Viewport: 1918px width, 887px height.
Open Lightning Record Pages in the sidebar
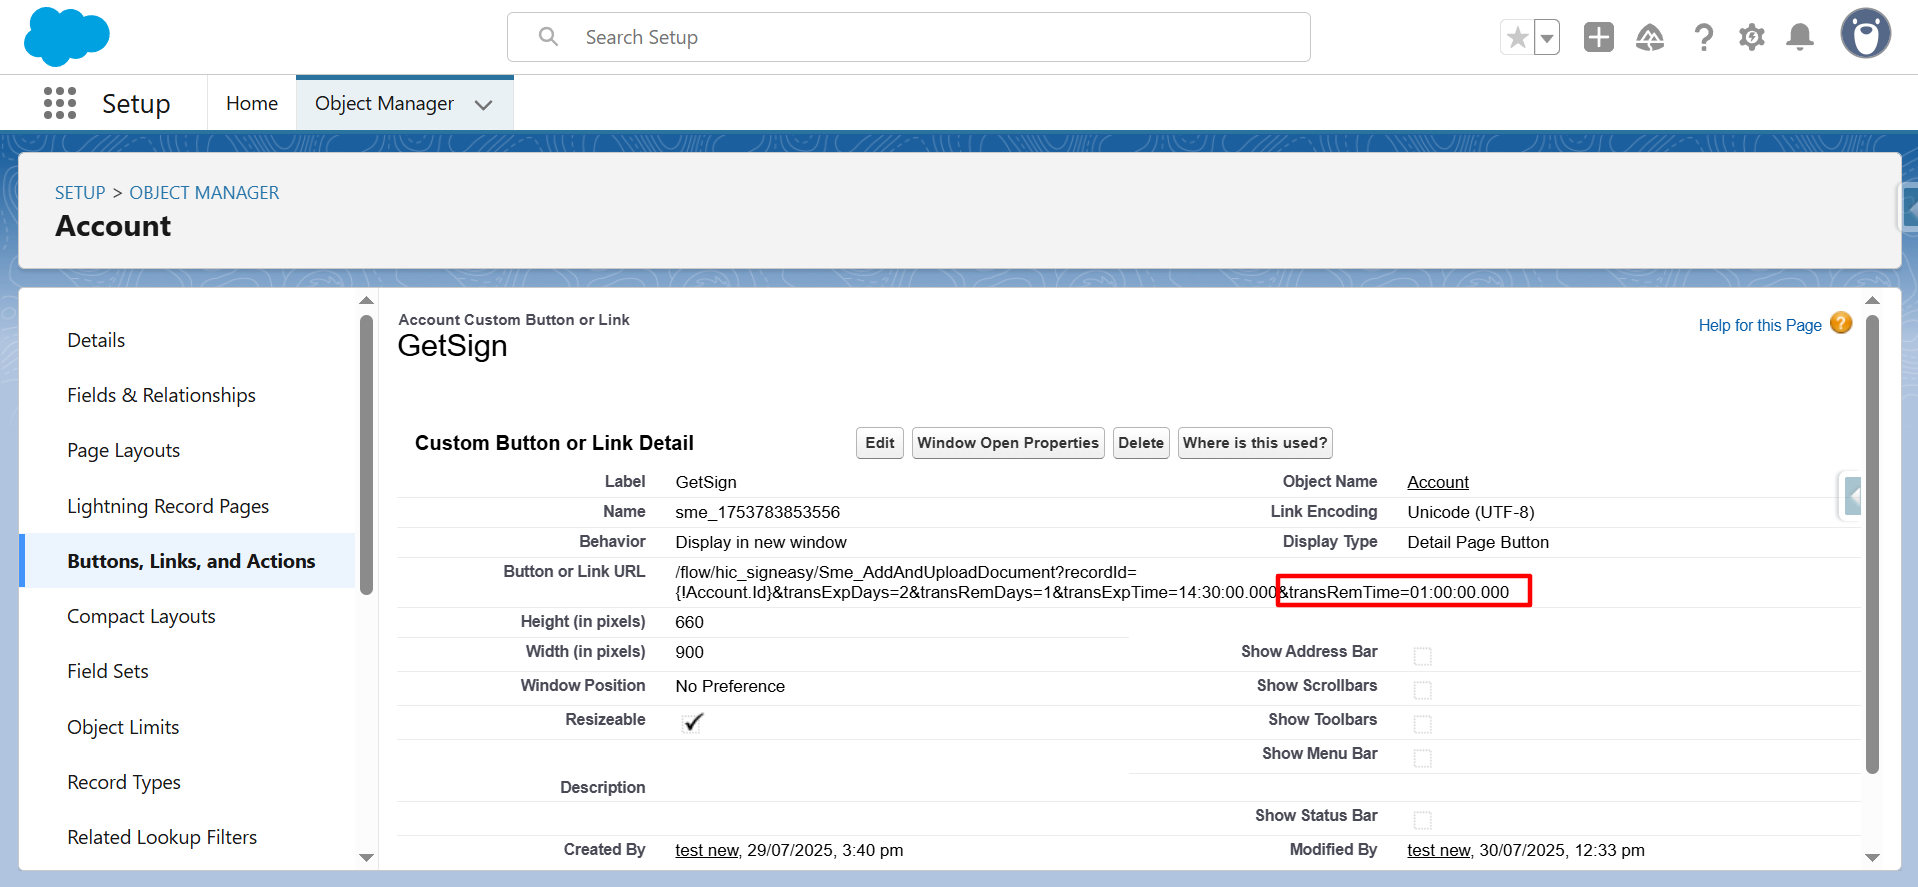coord(168,506)
